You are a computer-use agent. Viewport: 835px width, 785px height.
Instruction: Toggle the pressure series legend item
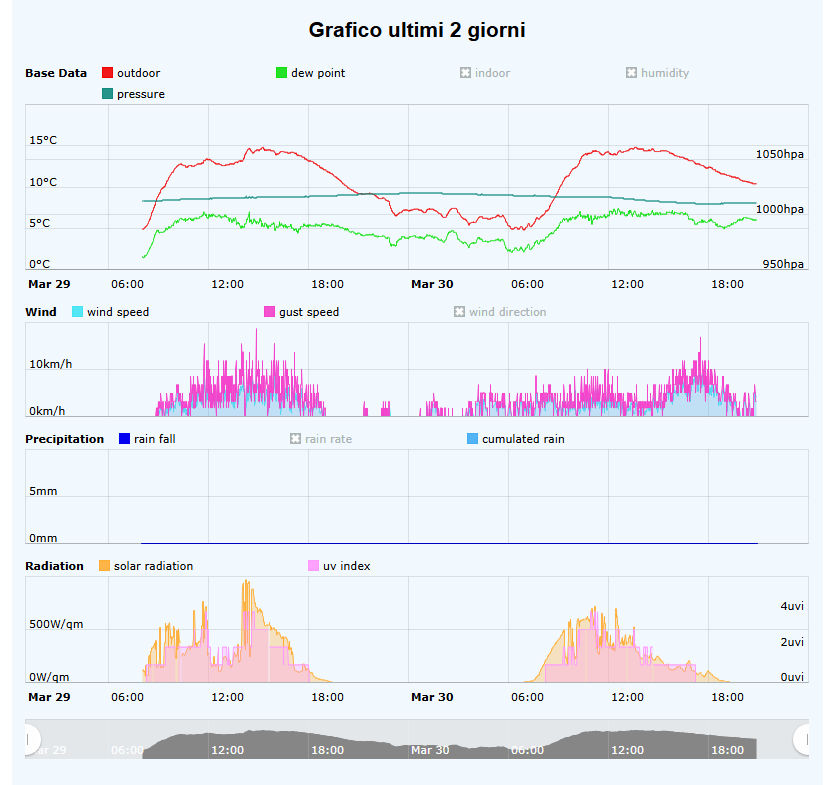click(x=108, y=94)
